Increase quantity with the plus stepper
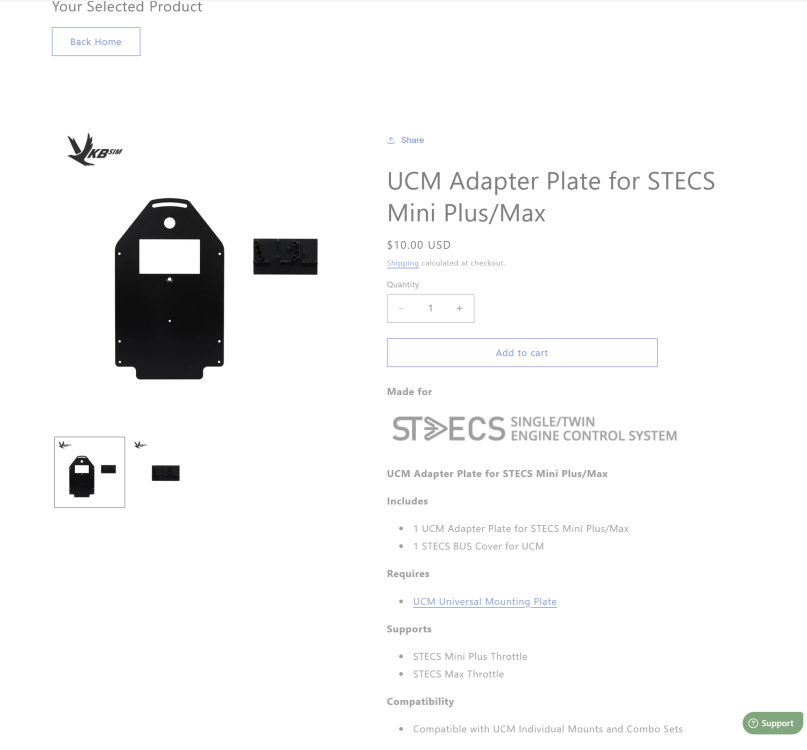The width and height of the screenshot is (807, 750). (459, 308)
